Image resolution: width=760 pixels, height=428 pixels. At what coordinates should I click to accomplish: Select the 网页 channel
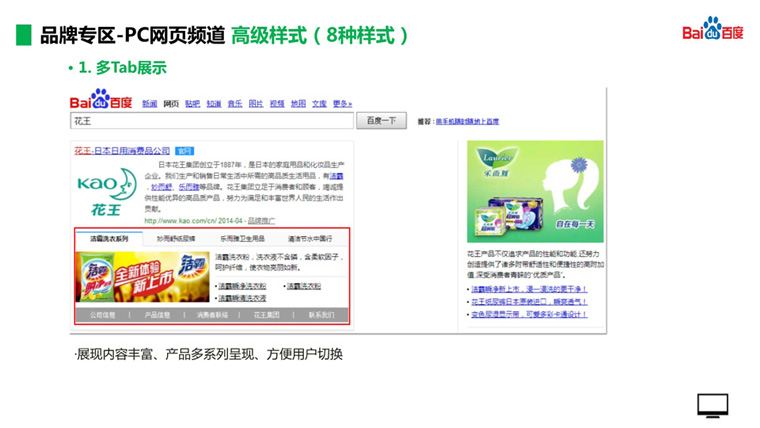(x=171, y=104)
